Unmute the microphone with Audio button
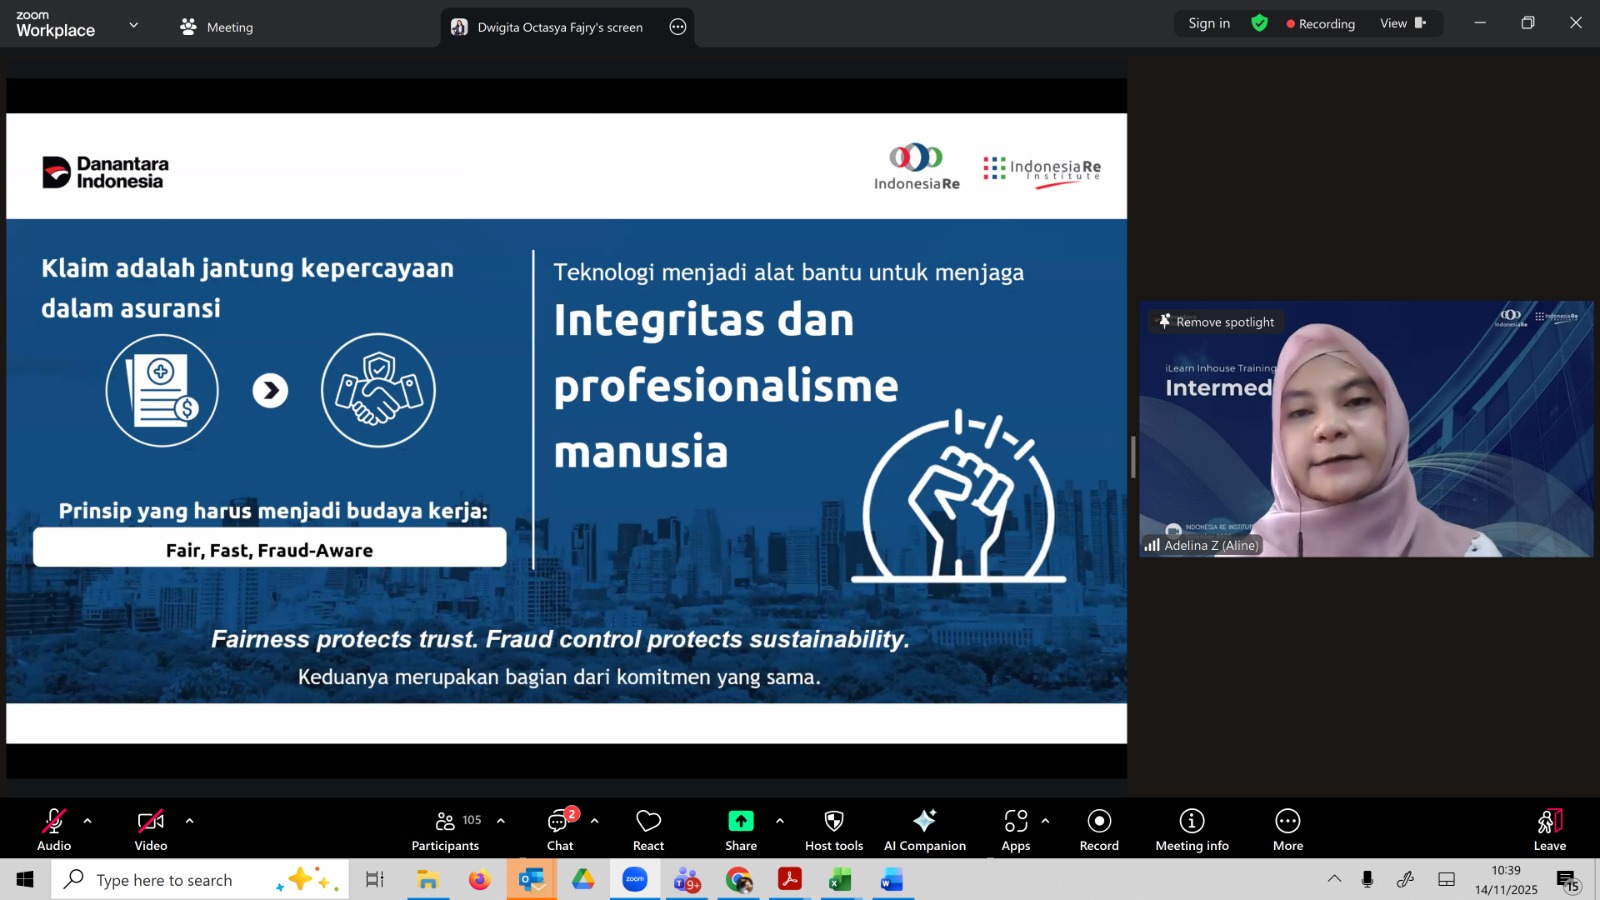The image size is (1600, 900). [54, 830]
